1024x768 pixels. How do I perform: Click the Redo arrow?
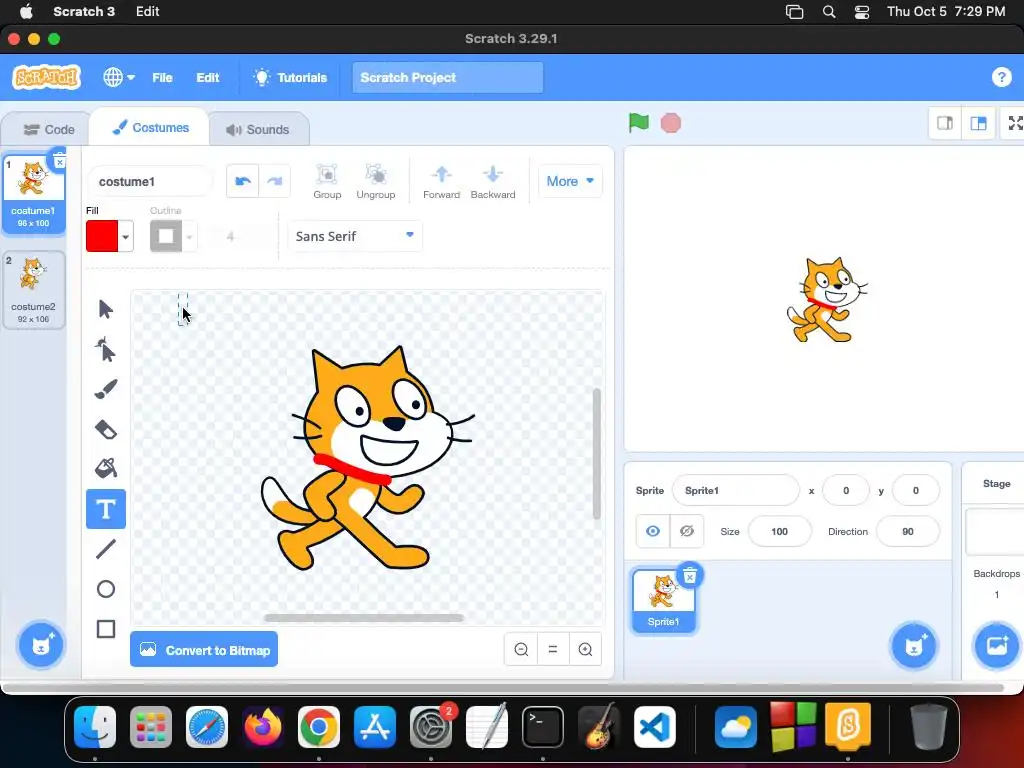pos(274,181)
